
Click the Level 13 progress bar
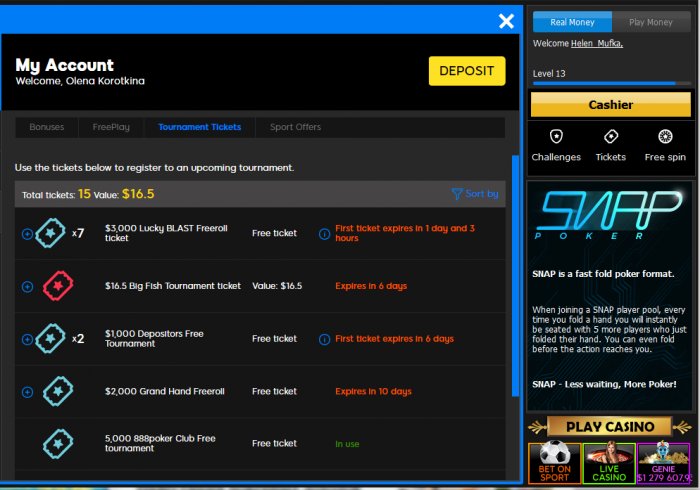click(x=612, y=83)
